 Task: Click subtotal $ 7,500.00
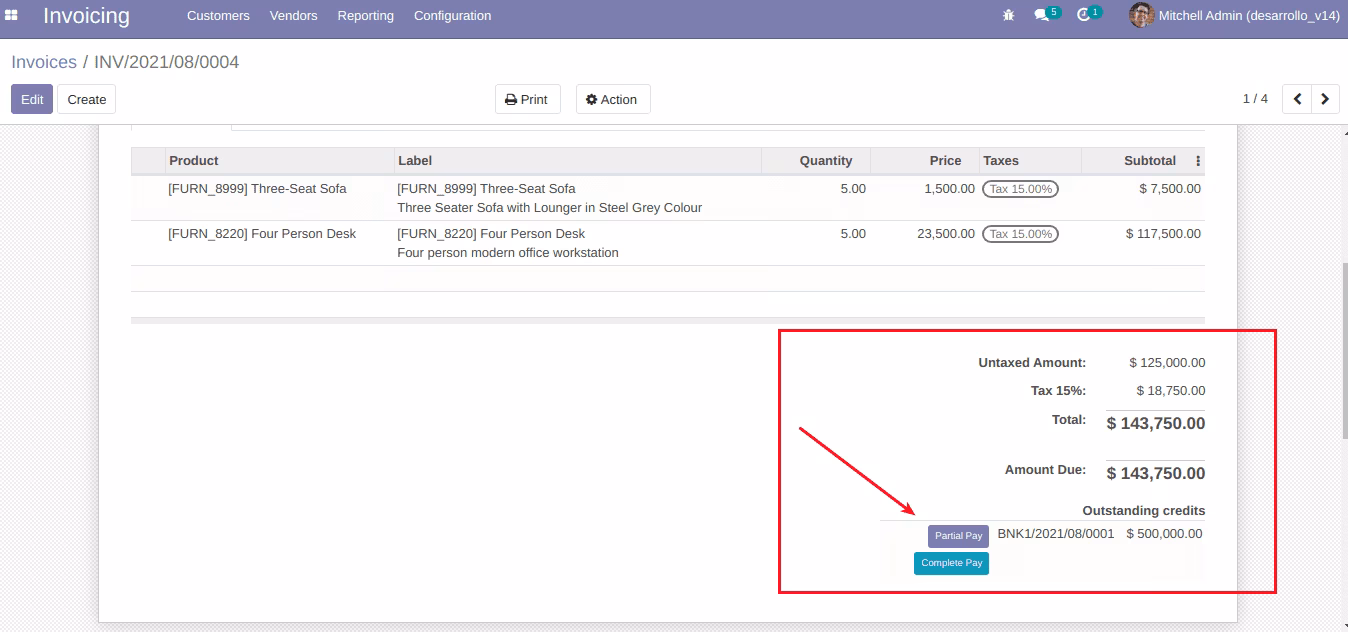[1170, 188]
